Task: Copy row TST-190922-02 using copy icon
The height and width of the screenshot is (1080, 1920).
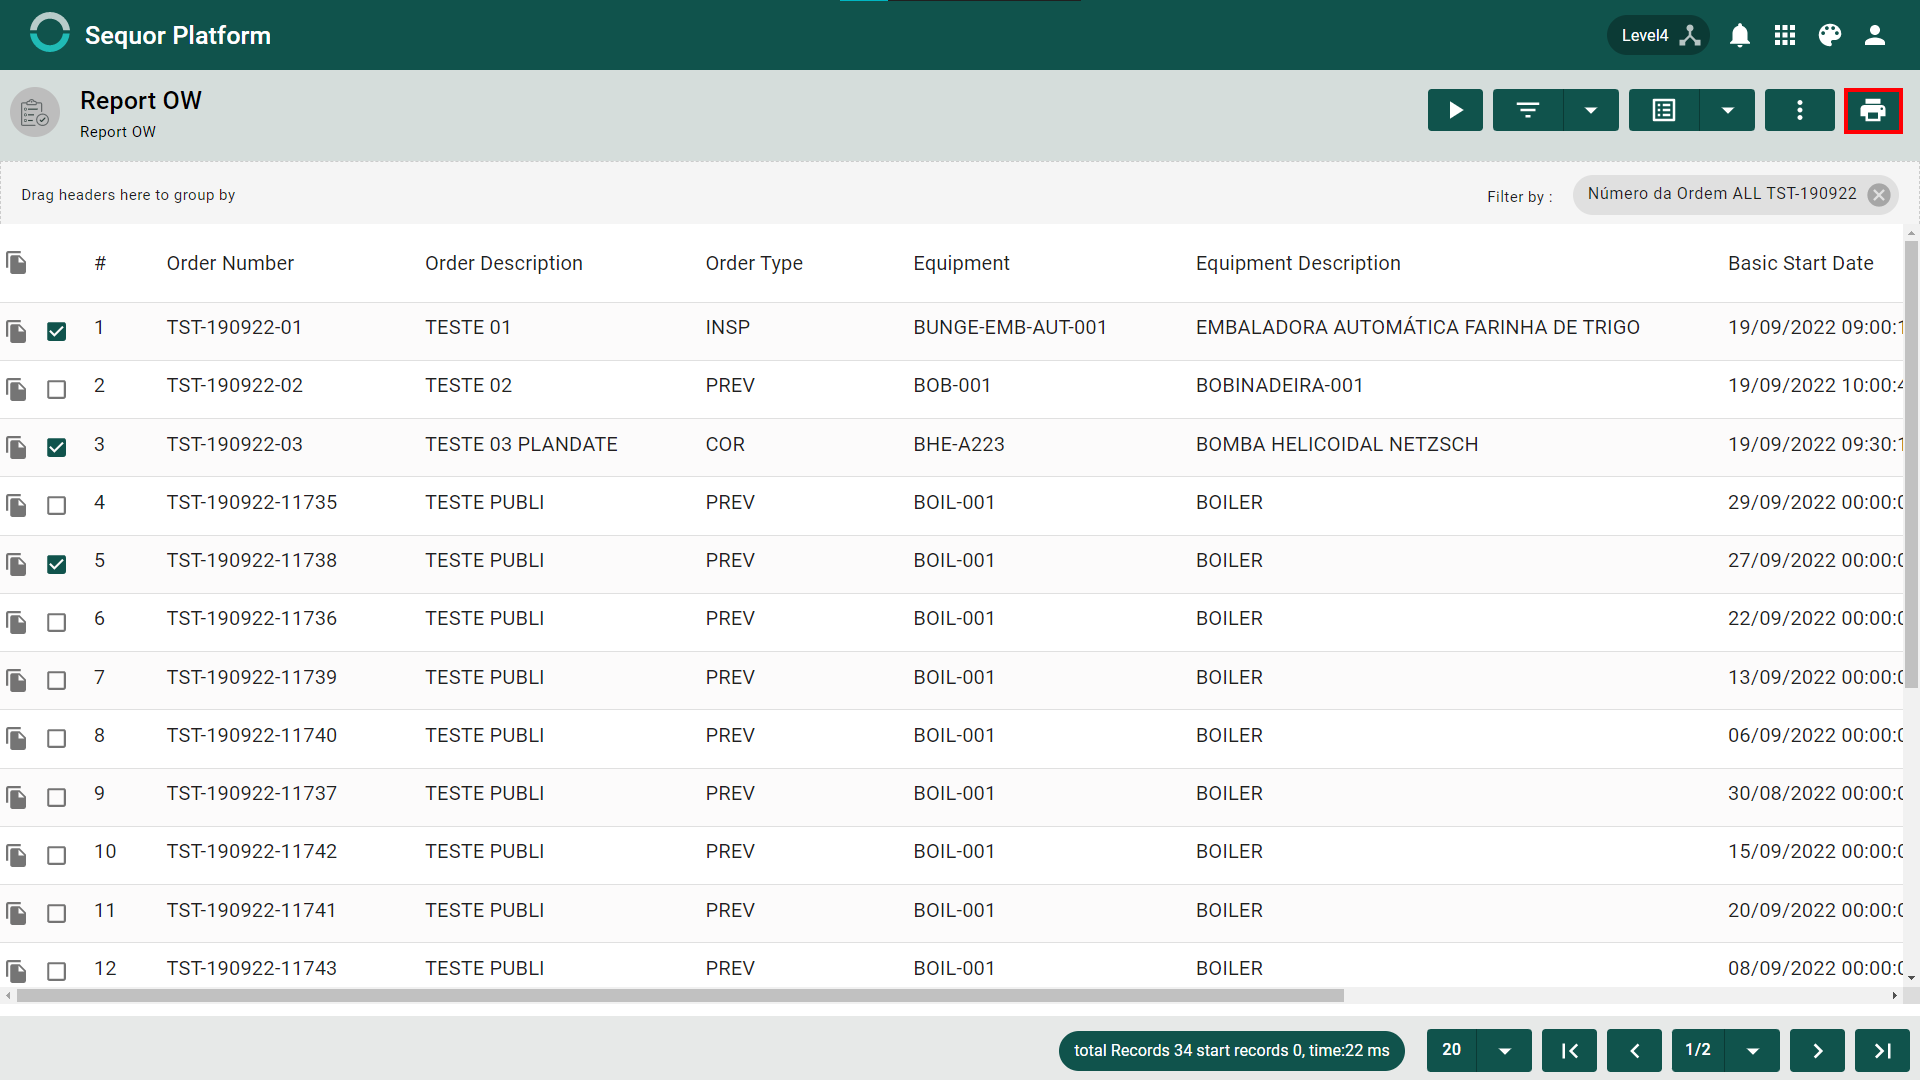Action: tap(17, 388)
